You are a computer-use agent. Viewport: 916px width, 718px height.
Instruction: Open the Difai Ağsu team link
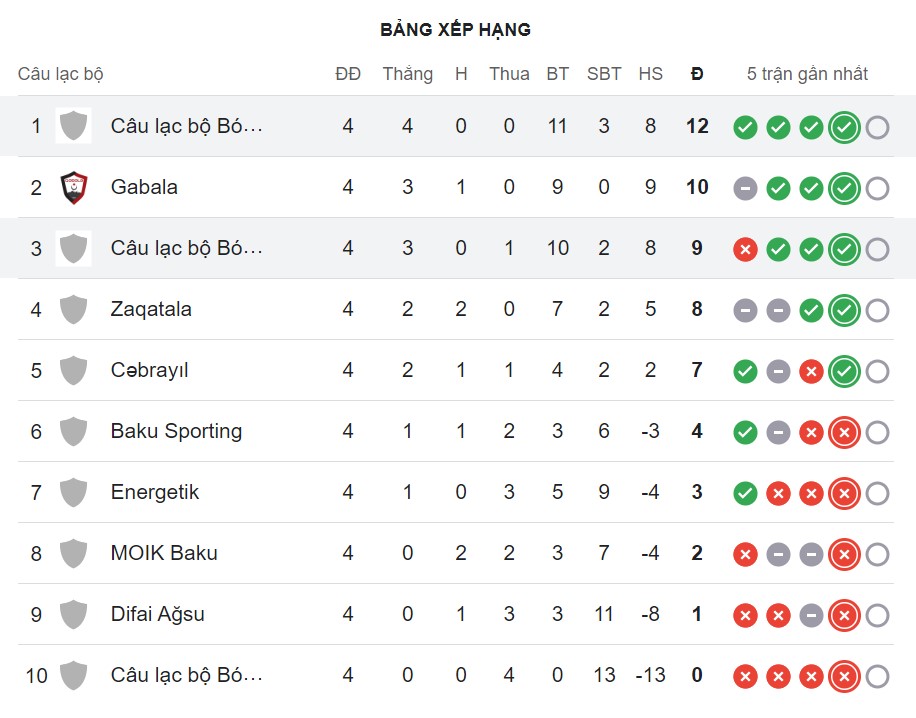click(157, 614)
